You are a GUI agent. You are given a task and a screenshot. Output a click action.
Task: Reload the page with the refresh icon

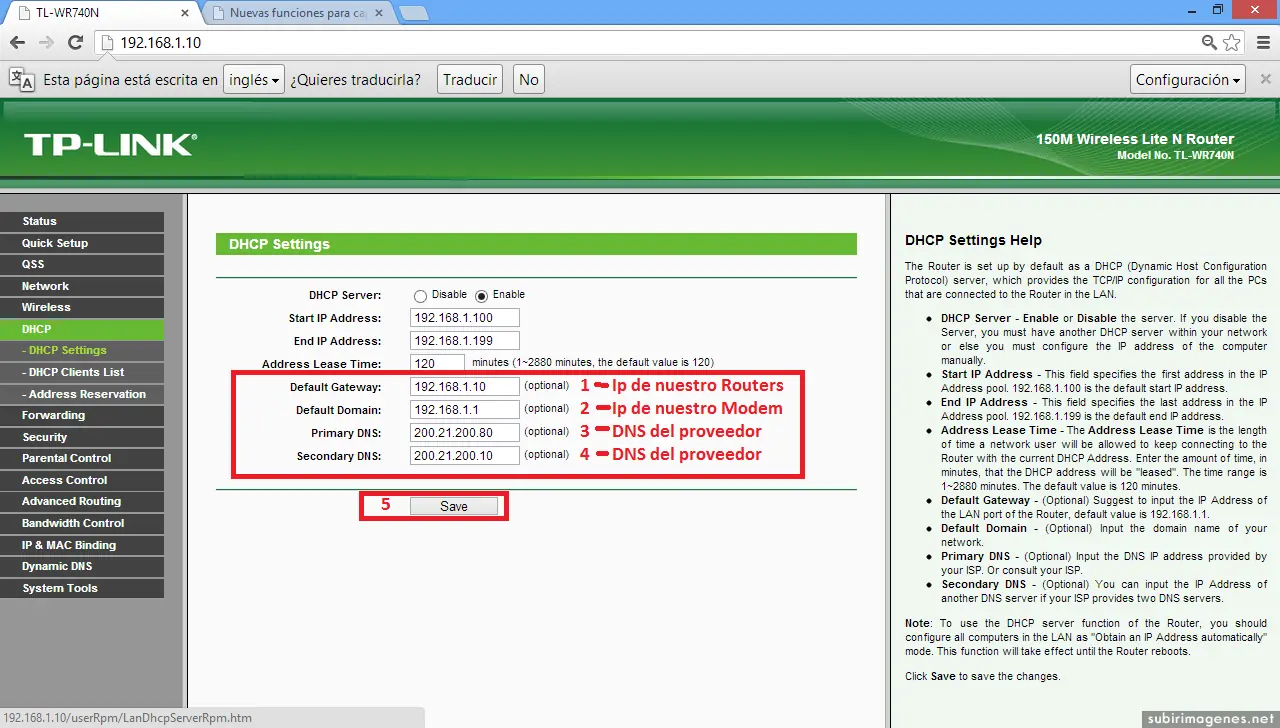coord(75,43)
